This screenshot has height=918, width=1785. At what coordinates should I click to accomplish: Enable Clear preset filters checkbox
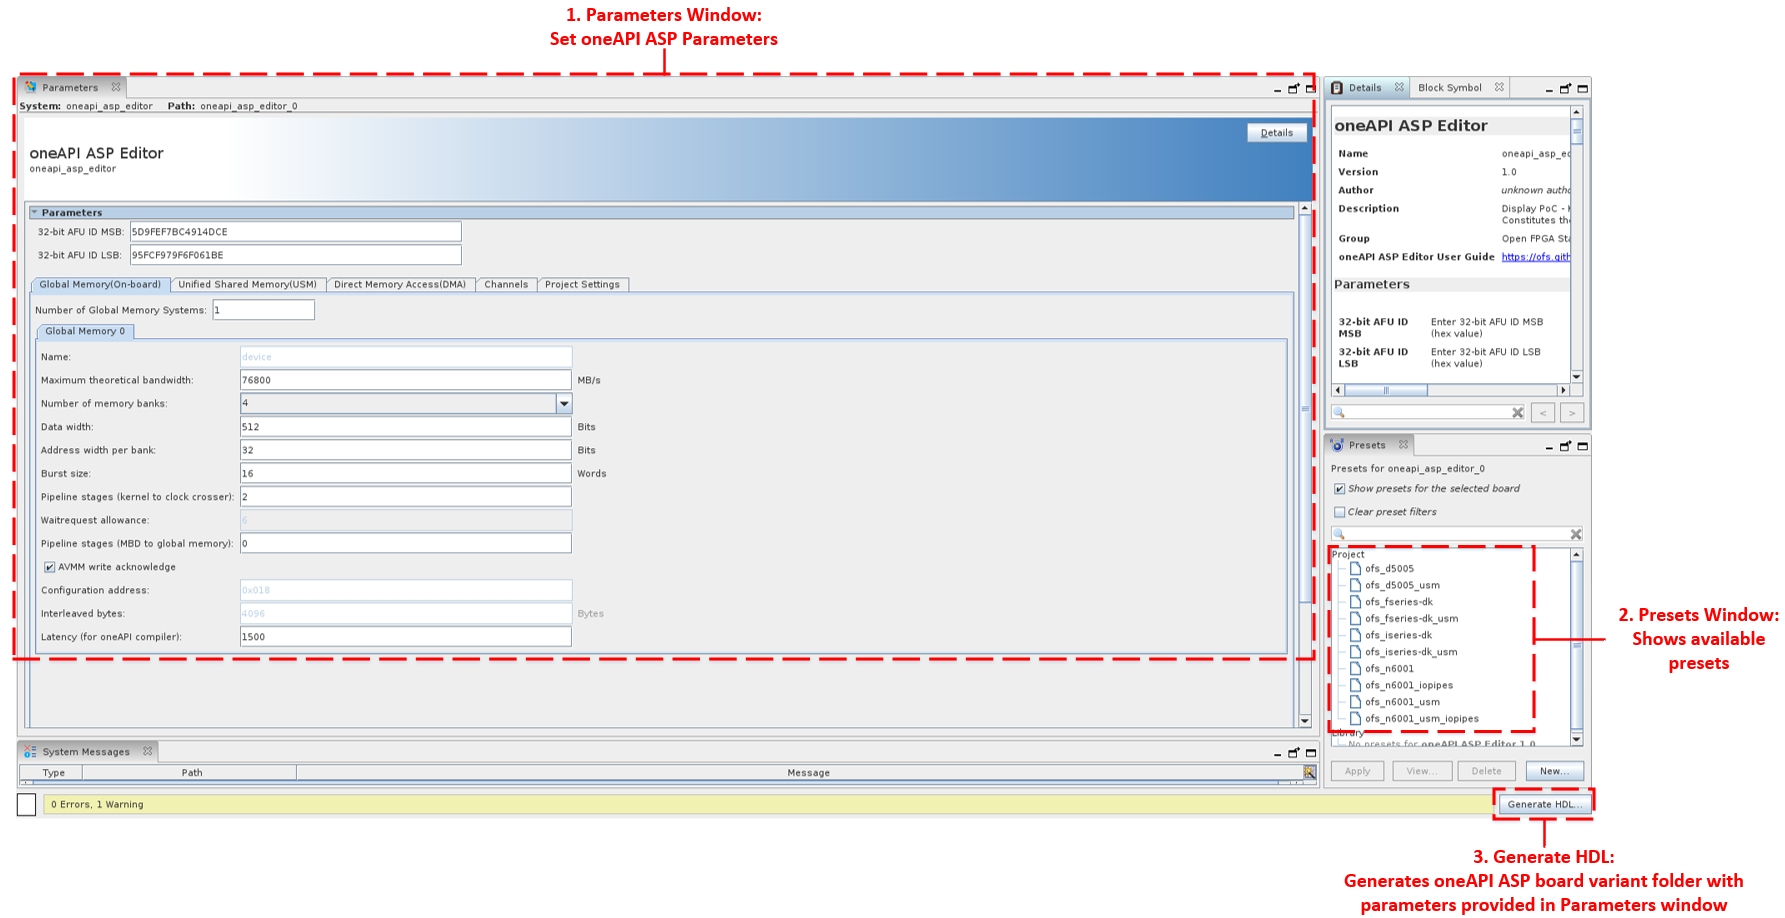tap(1339, 512)
